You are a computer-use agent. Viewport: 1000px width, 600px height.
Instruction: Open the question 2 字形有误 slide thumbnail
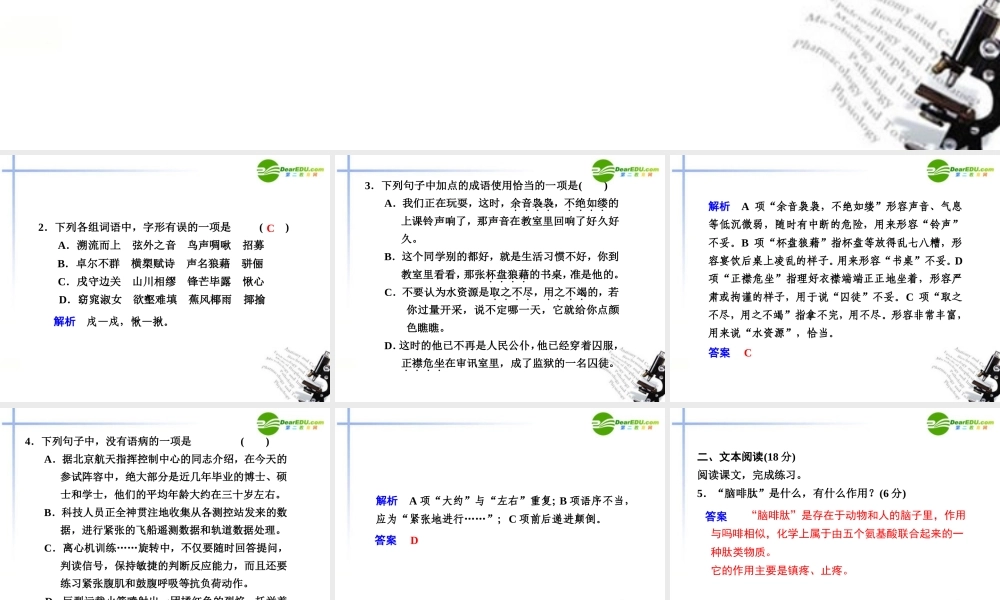tap(165, 278)
